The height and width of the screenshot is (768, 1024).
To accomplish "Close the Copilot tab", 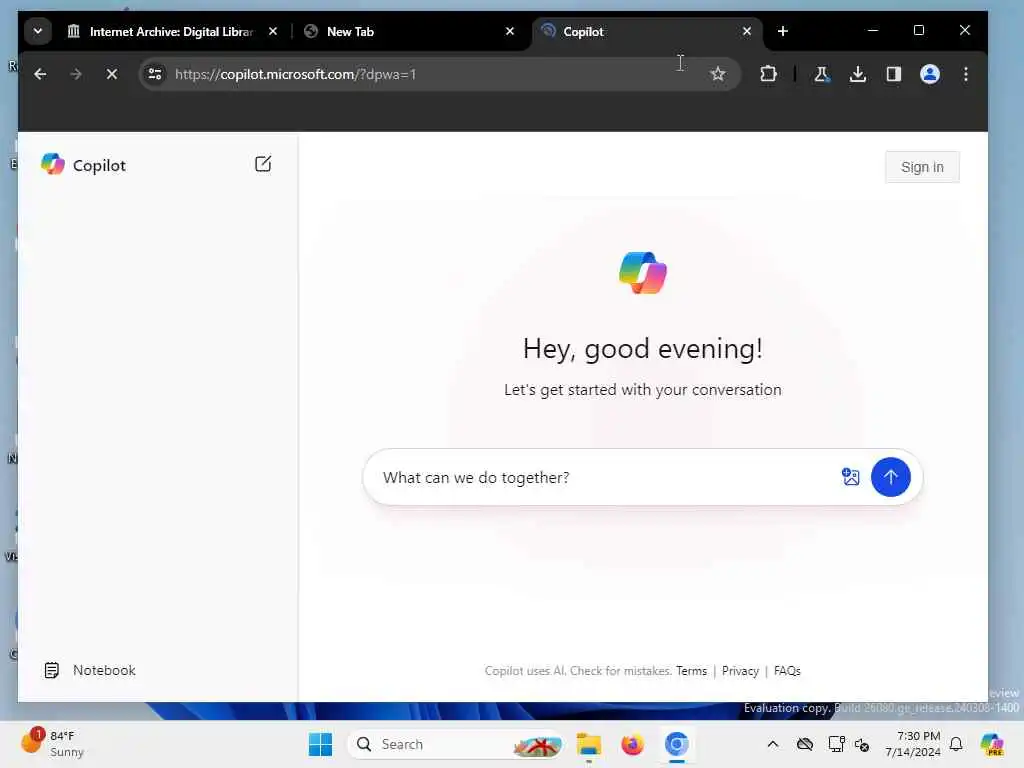I will pyautogui.click(x=747, y=31).
